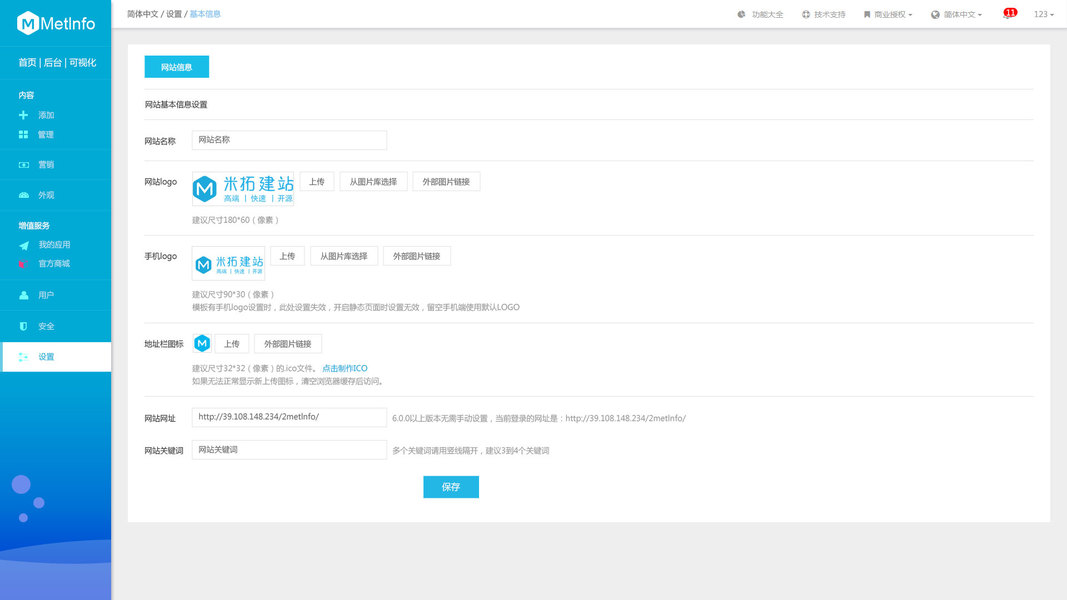Click the paper plane icon for 我的应用
The image size is (1067, 600).
(x=24, y=245)
